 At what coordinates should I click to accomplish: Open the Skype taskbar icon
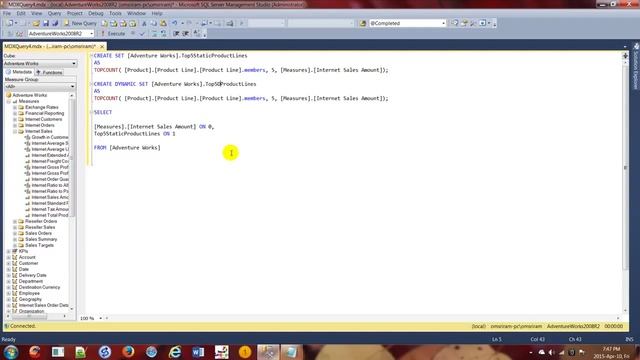pos(105,352)
